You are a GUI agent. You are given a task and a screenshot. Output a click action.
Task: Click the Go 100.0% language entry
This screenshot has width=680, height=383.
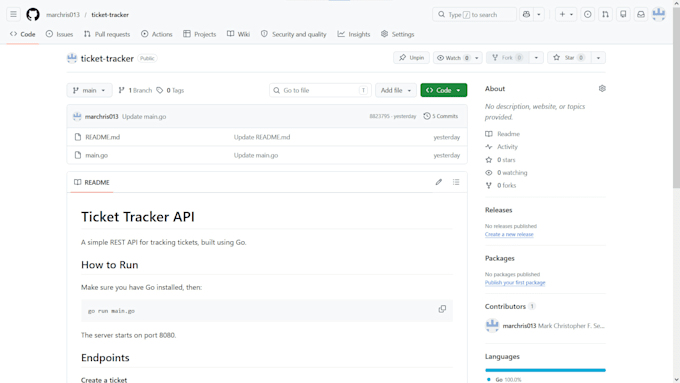coord(504,380)
